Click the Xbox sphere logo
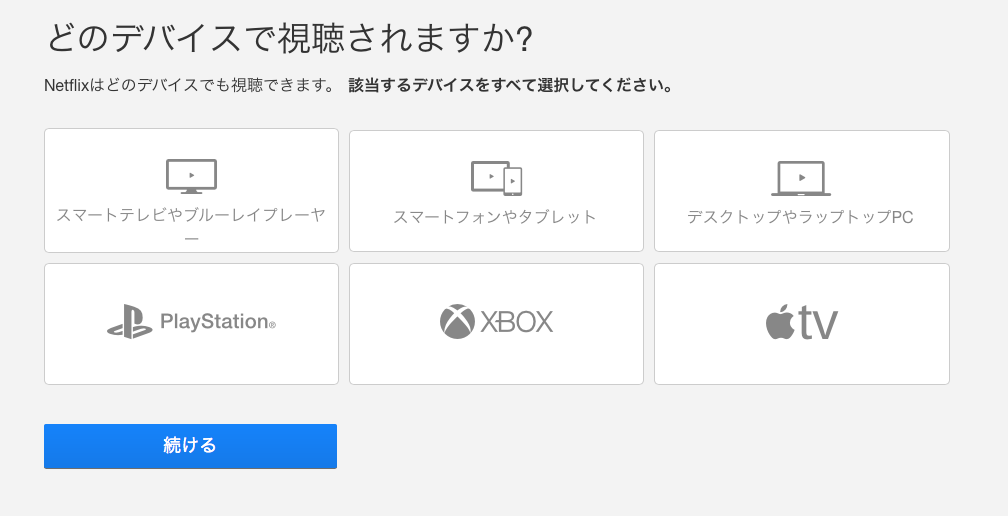Image resolution: width=1008 pixels, height=516 pixels. tap(457, 321)
